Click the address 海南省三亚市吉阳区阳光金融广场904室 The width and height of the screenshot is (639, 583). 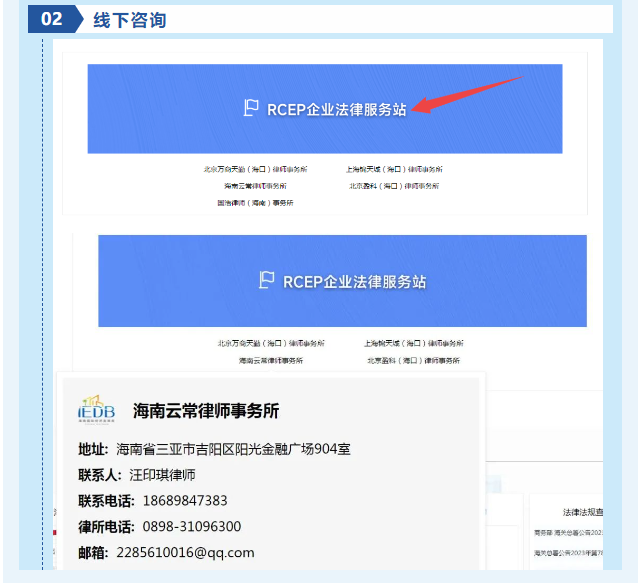click(x=233, y=449)
